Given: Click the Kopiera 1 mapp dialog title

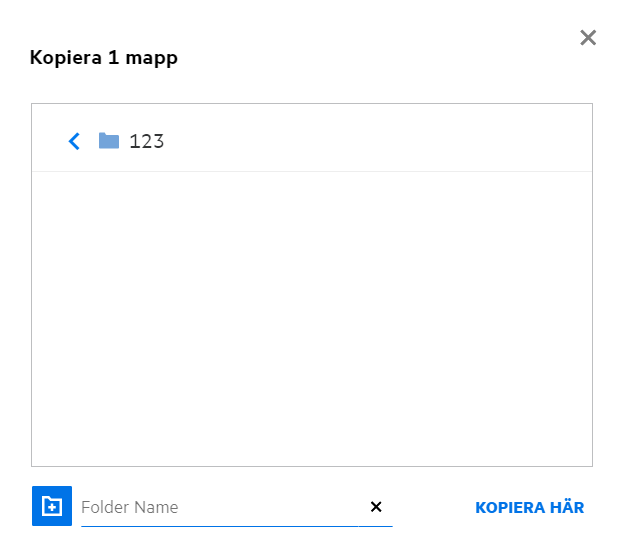Looking at the screenshot, I should click(104, 58).
